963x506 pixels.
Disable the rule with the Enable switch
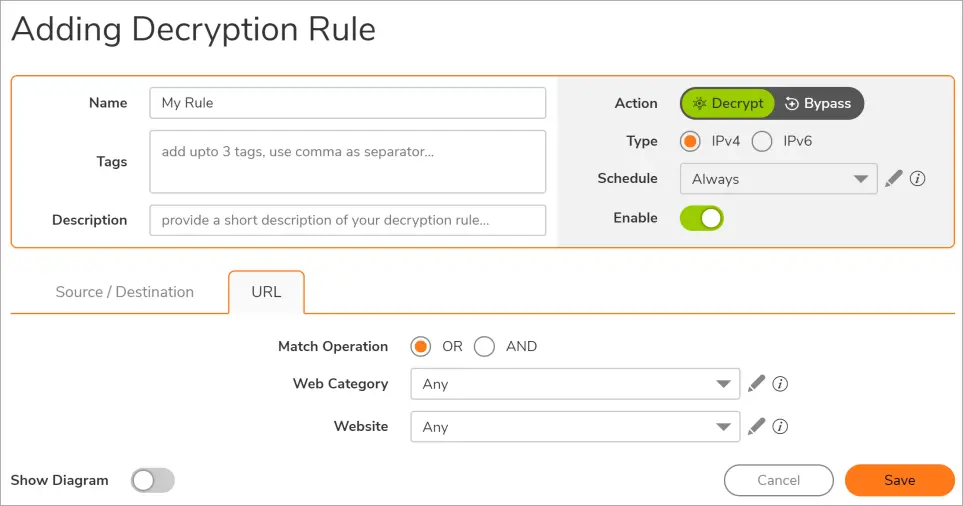tap(702, 218)
